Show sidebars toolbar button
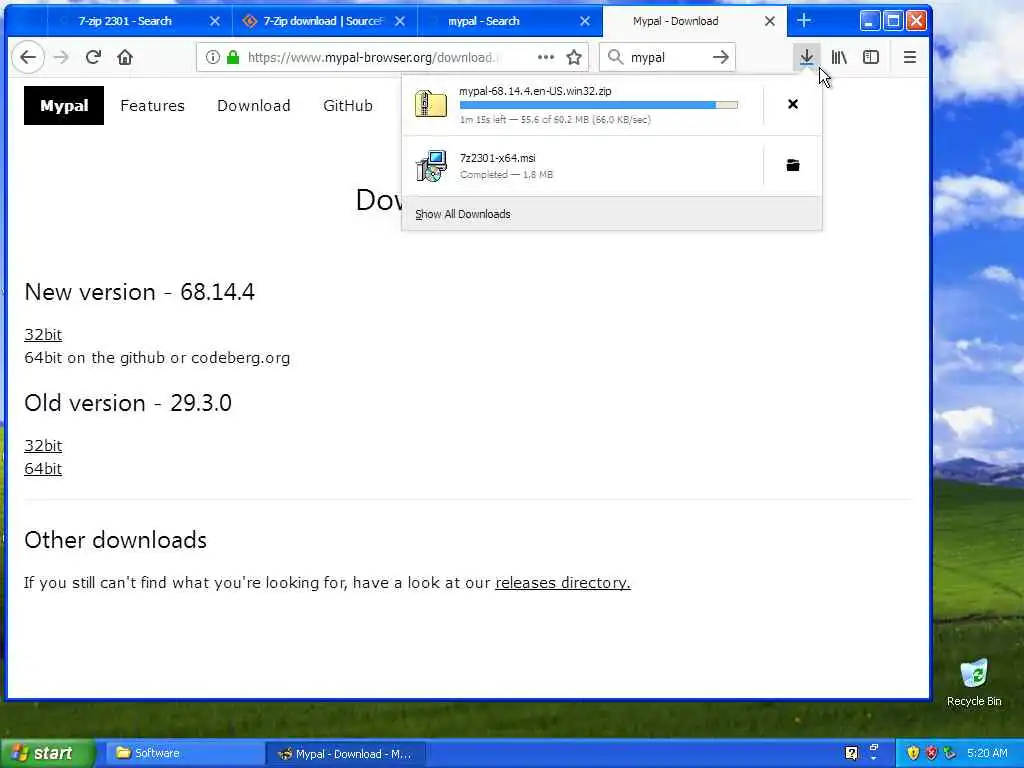Viewport: 1024px width, 768px height. (x=871, y=57)
